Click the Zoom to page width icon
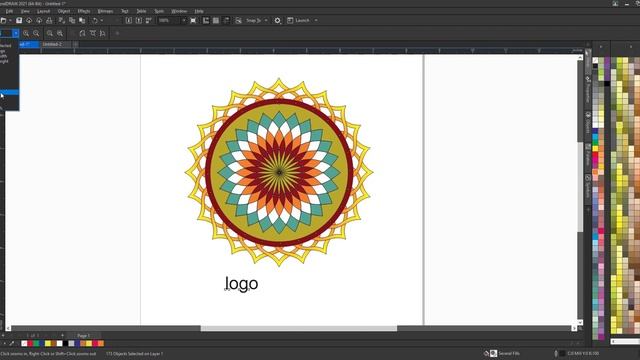The image size is (640, 360). click(93, 33)
